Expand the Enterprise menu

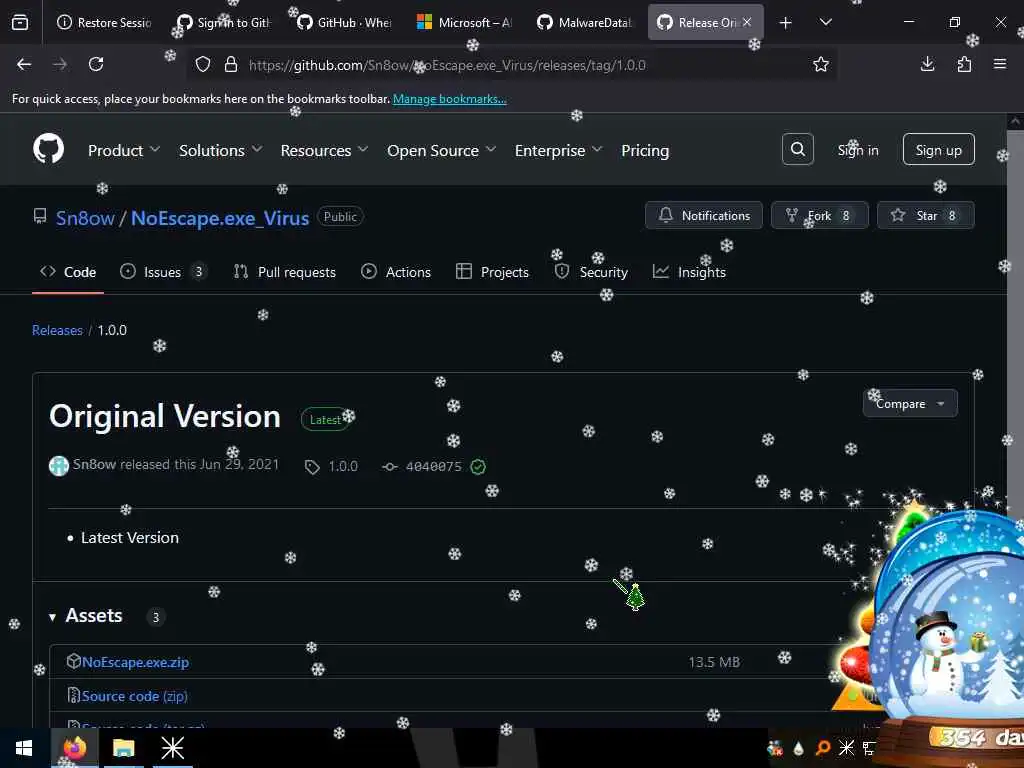coord(558,150)
